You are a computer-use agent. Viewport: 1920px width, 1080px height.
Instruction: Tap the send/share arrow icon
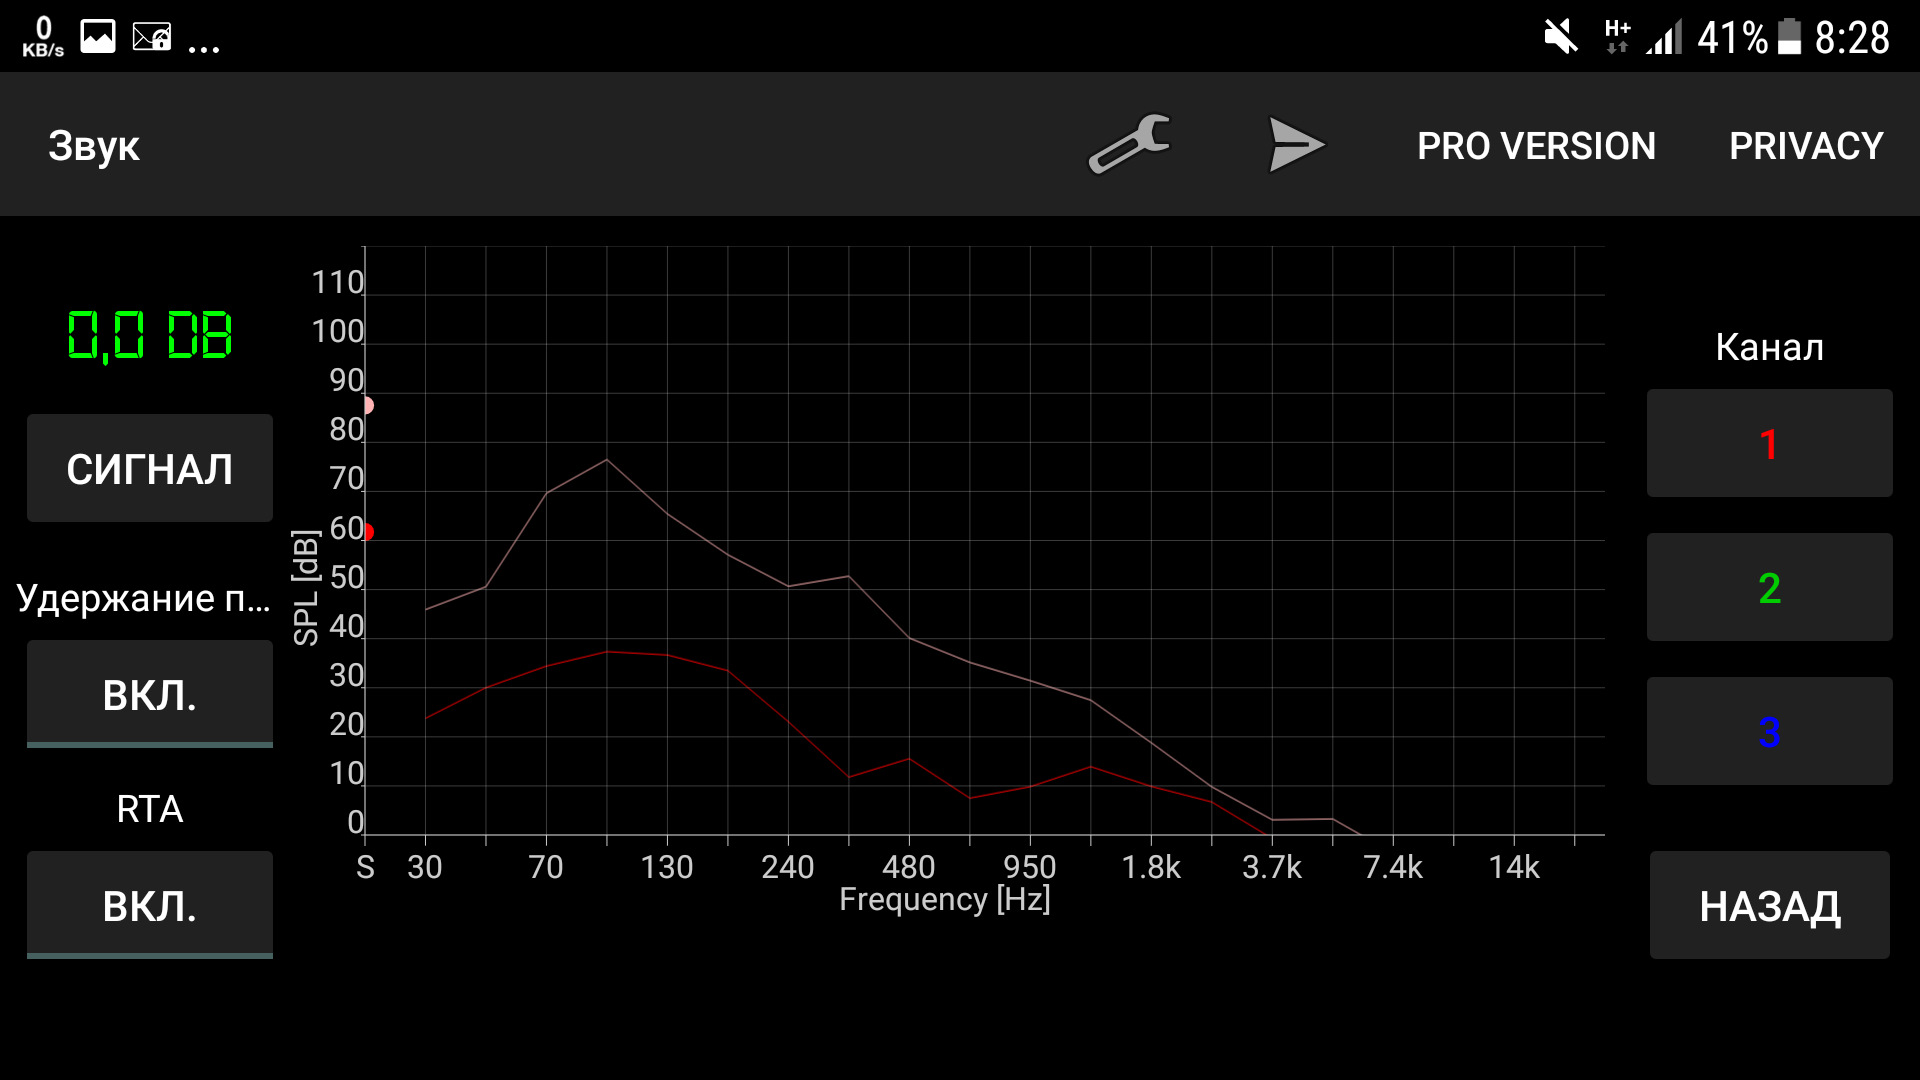pos(1295,145)
